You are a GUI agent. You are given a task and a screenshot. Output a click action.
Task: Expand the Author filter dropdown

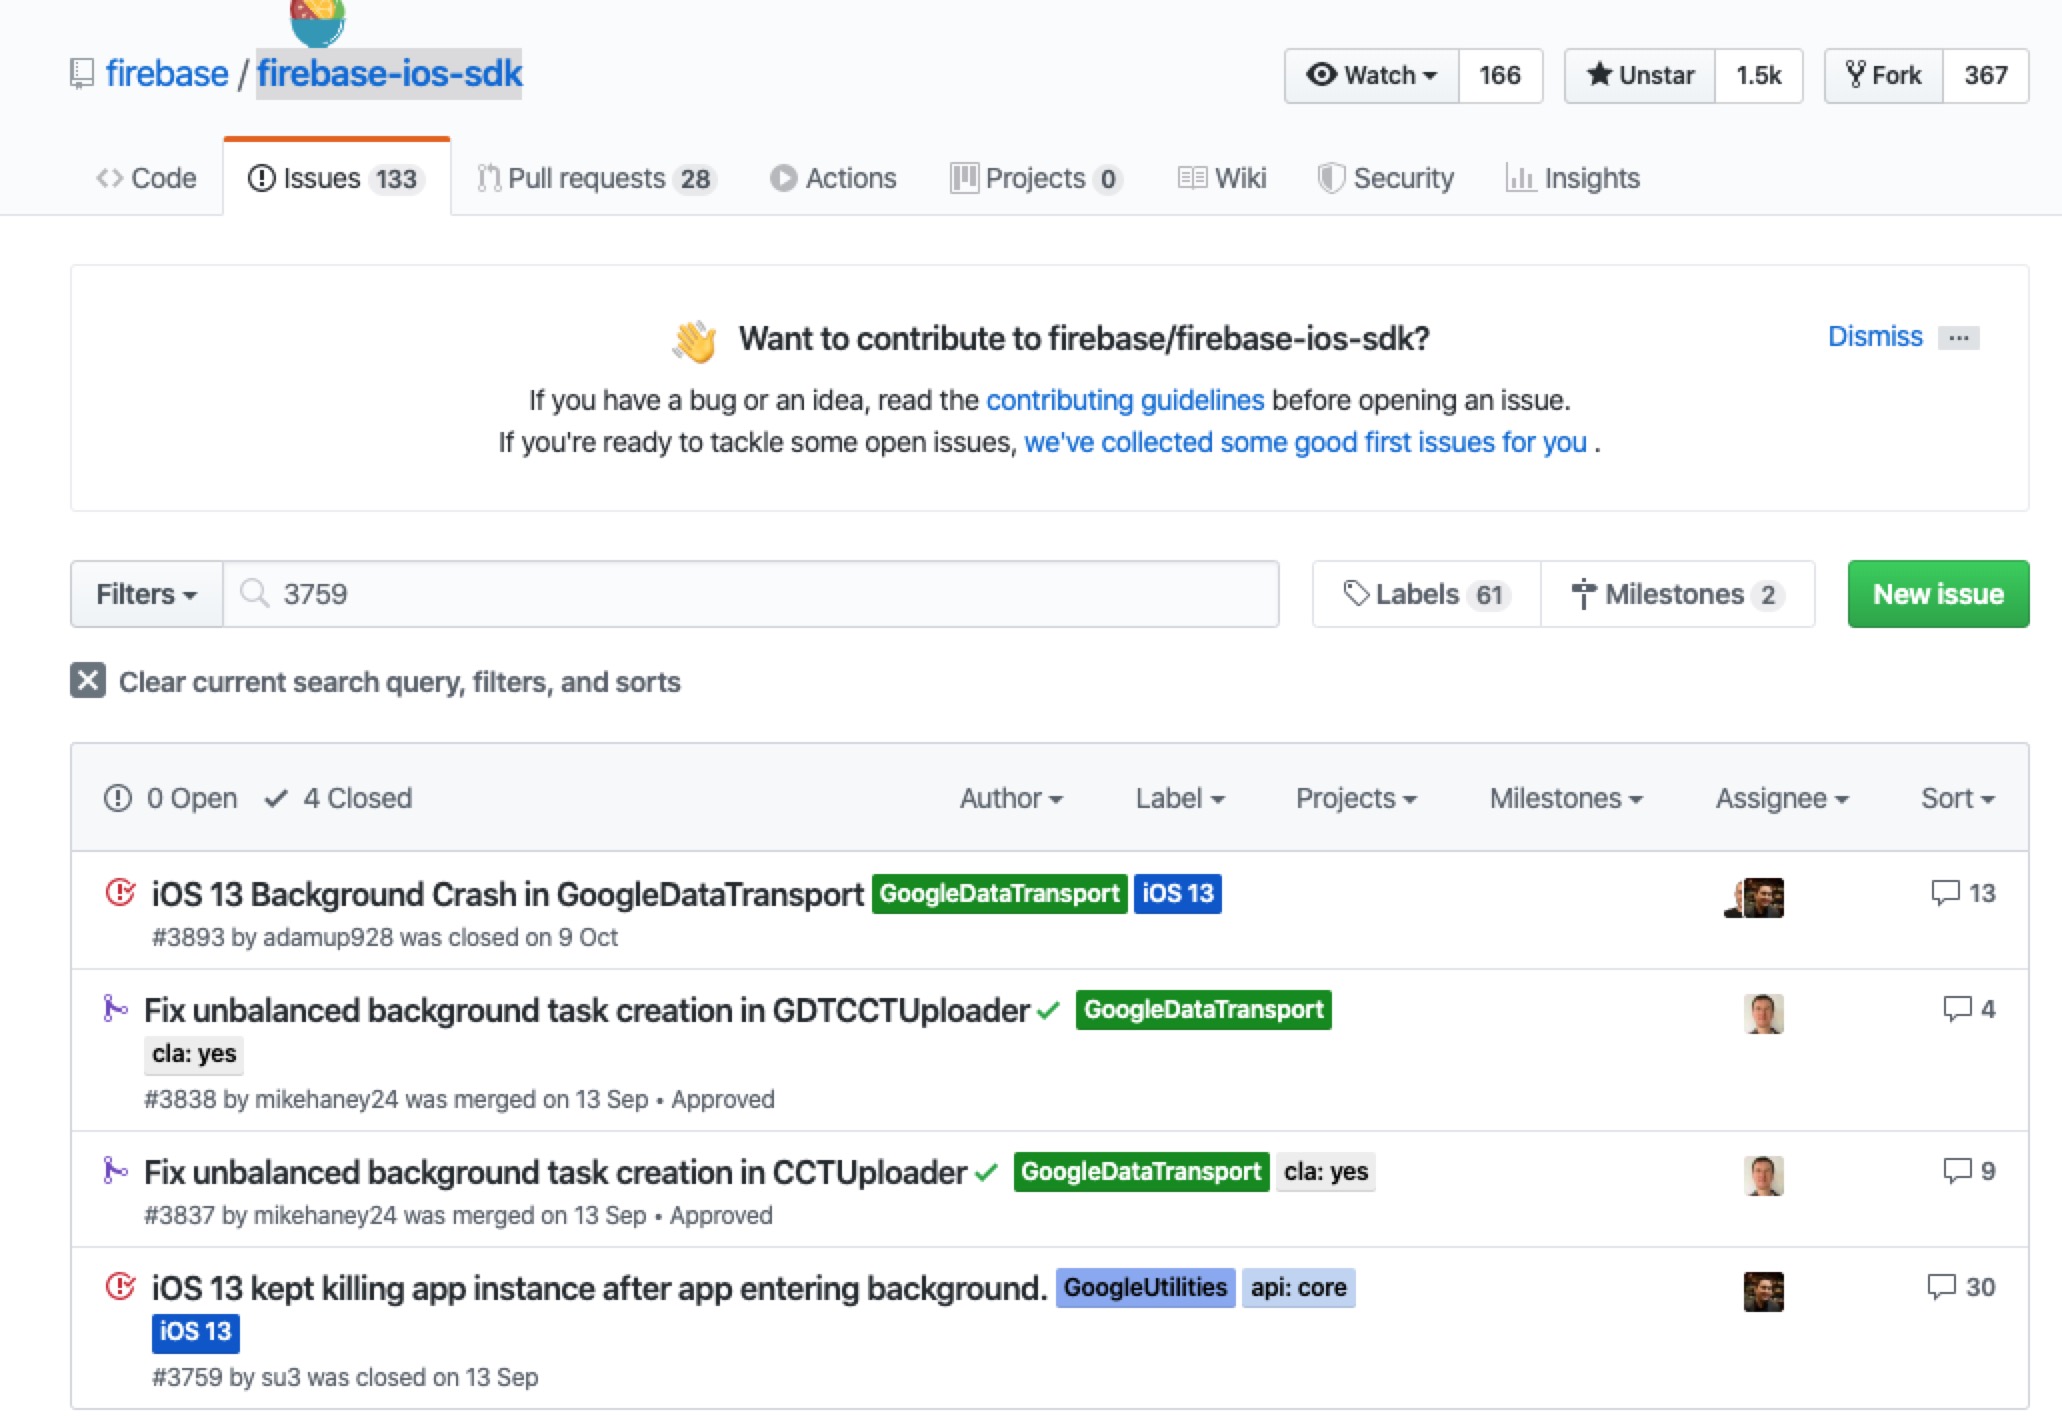pyautogui.click(x=1011, y=798)
